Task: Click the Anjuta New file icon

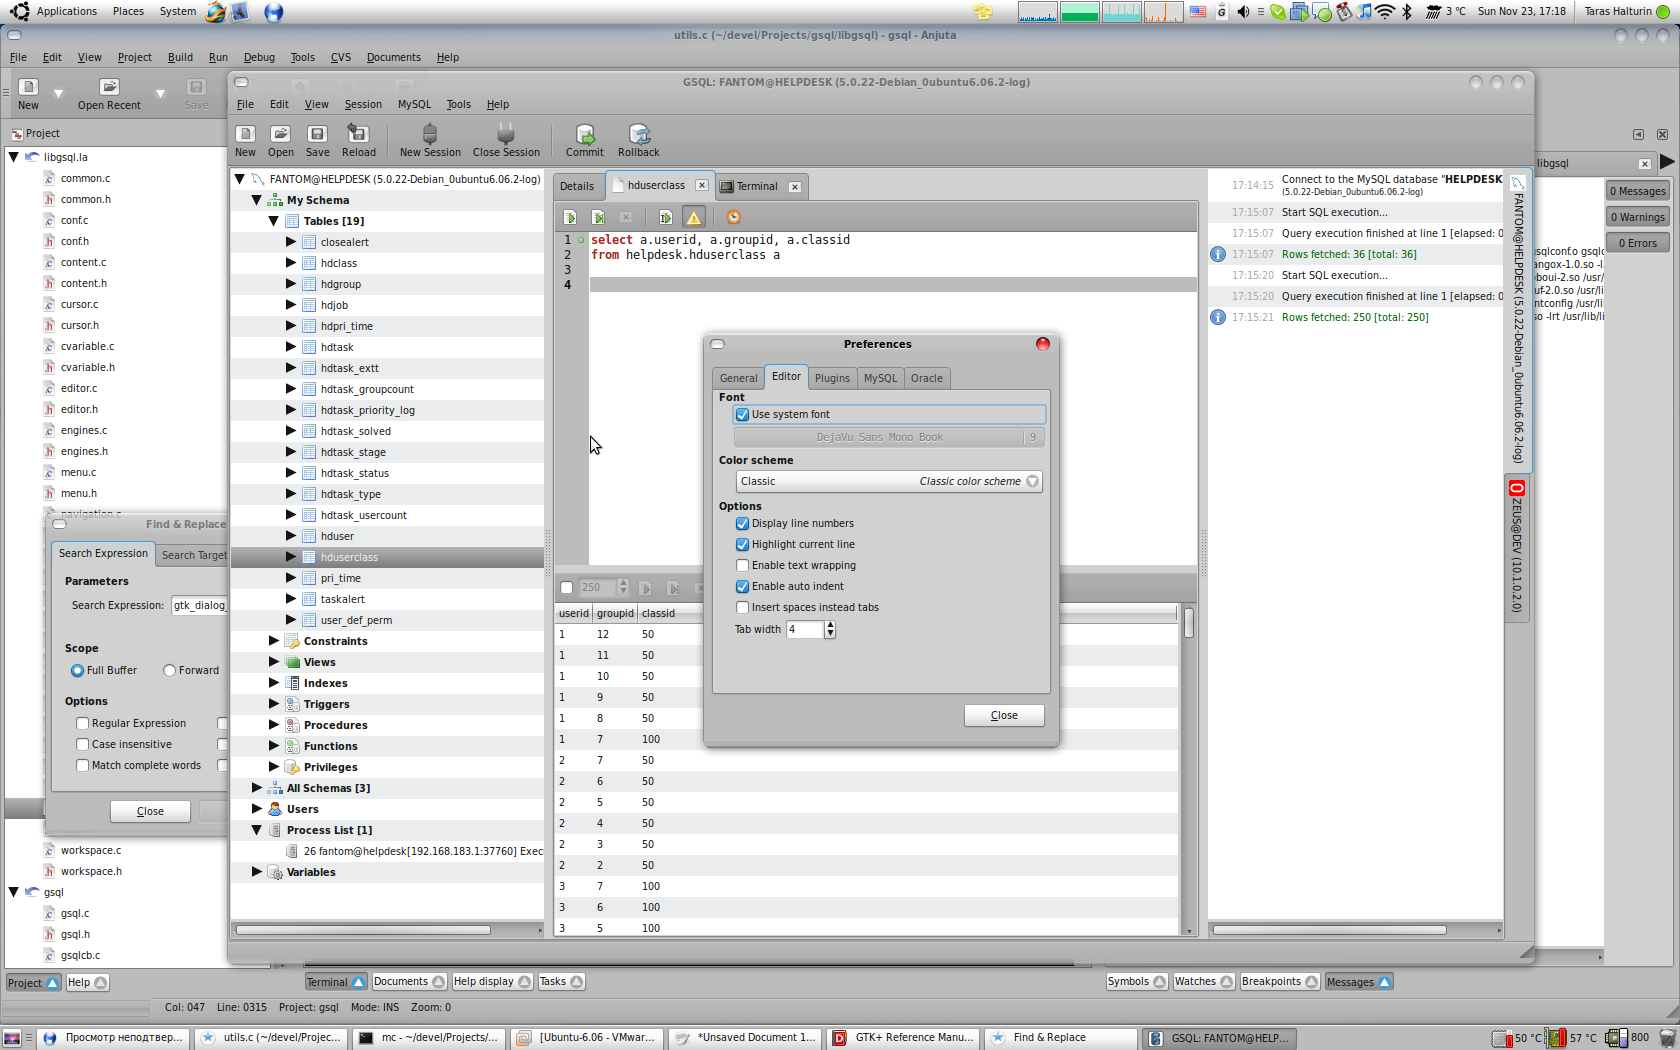Action: tap(28, 87)
